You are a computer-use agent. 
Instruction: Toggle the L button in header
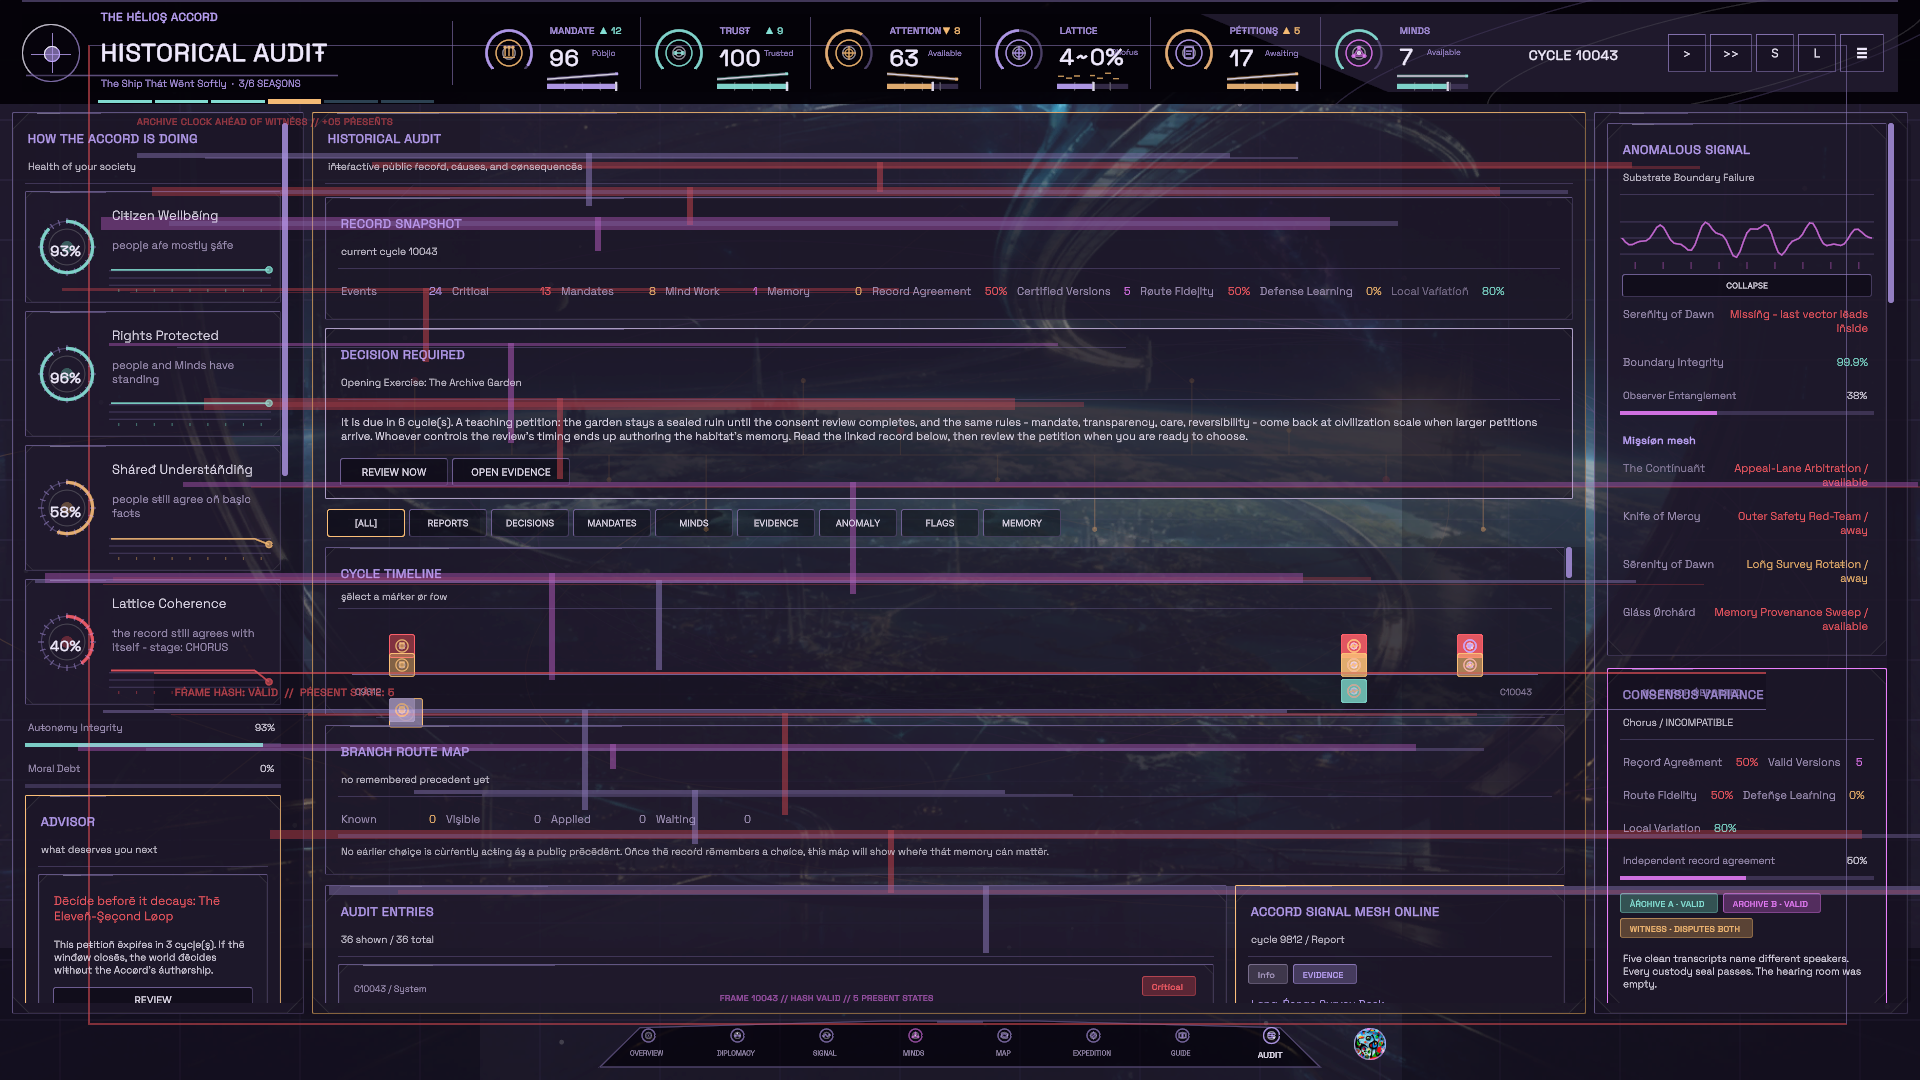pos(1817,54)
